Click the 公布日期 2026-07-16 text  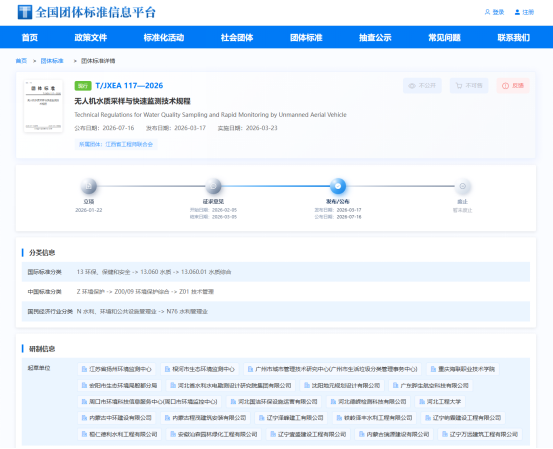(x=104, y=128)
